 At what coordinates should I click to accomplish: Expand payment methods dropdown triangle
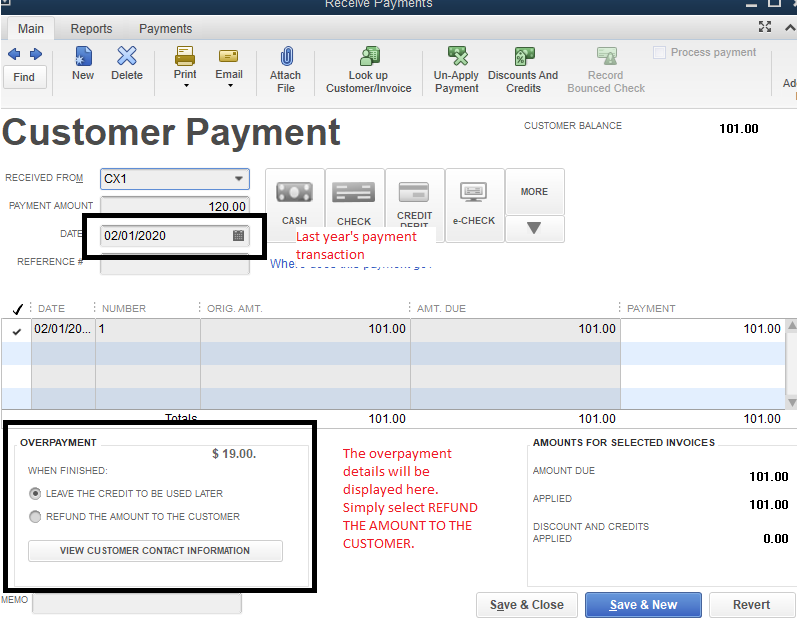point(534,228)
